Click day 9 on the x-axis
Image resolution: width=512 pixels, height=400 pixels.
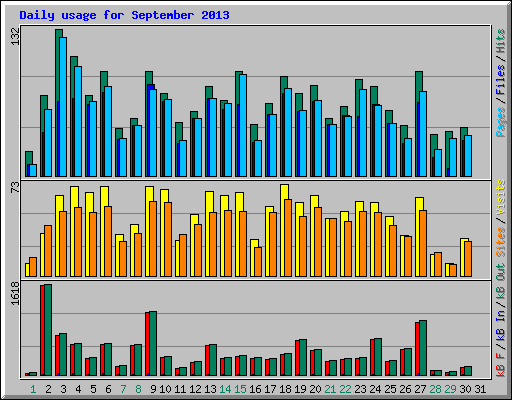tap(153, 389)
